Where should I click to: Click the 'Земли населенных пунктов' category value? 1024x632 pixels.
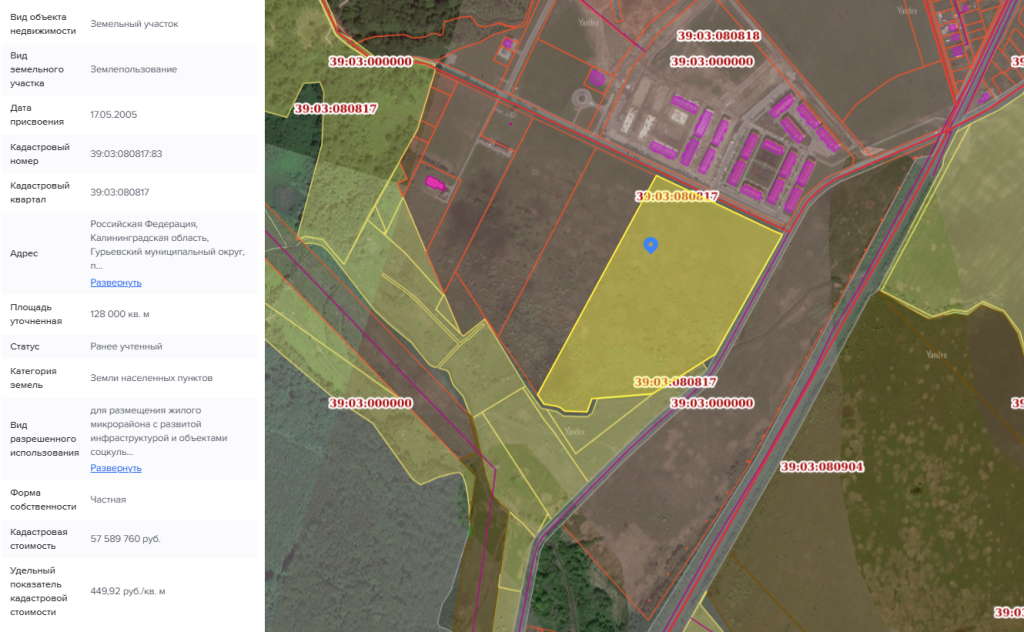click(x=151, y=378)
